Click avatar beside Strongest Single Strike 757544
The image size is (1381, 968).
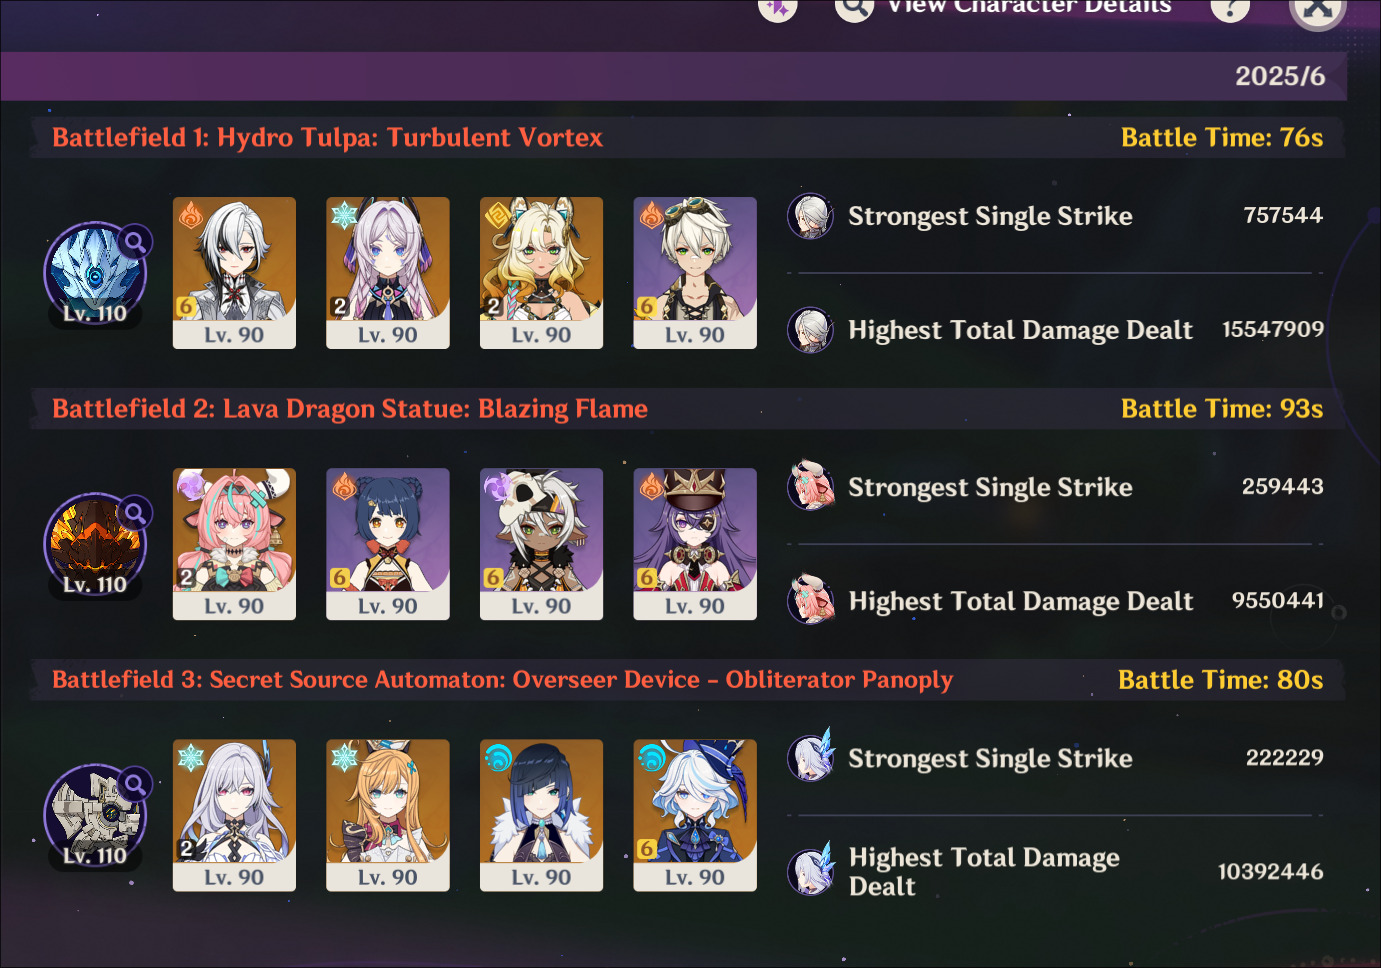point(811,216)
